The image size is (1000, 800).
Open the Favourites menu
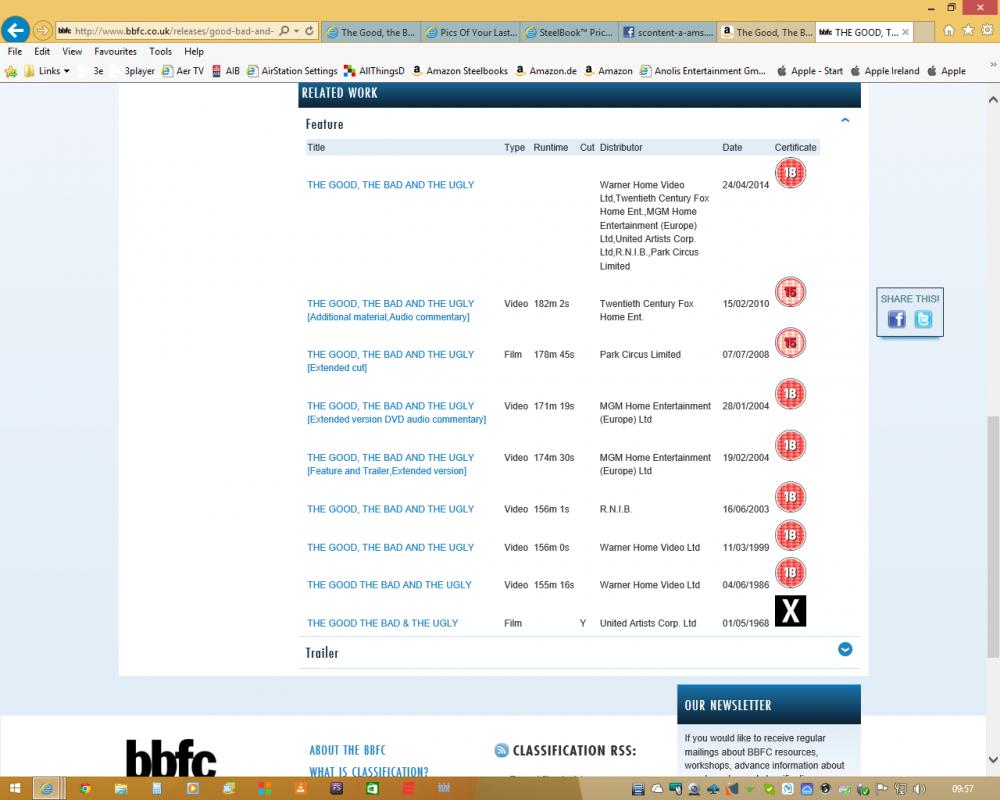point(115,52)
